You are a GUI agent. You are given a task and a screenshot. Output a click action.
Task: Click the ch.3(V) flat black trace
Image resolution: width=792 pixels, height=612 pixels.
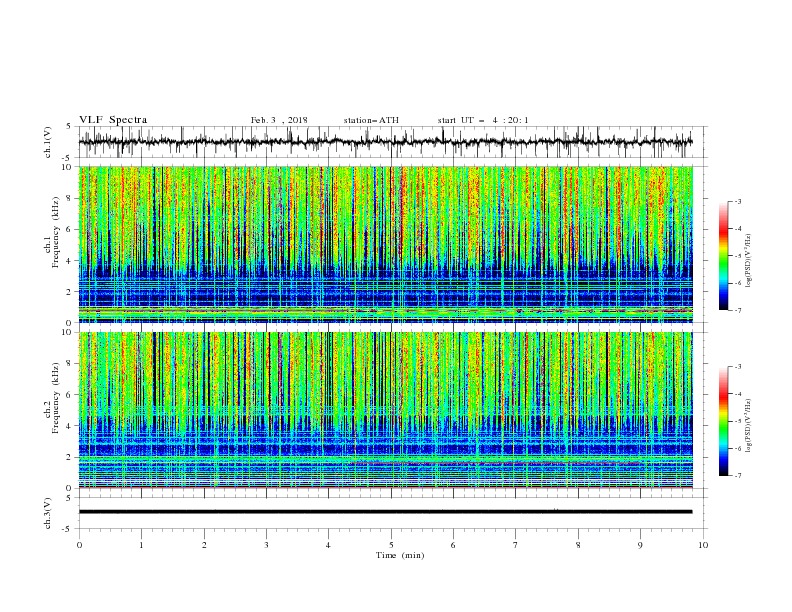point(386,512)
